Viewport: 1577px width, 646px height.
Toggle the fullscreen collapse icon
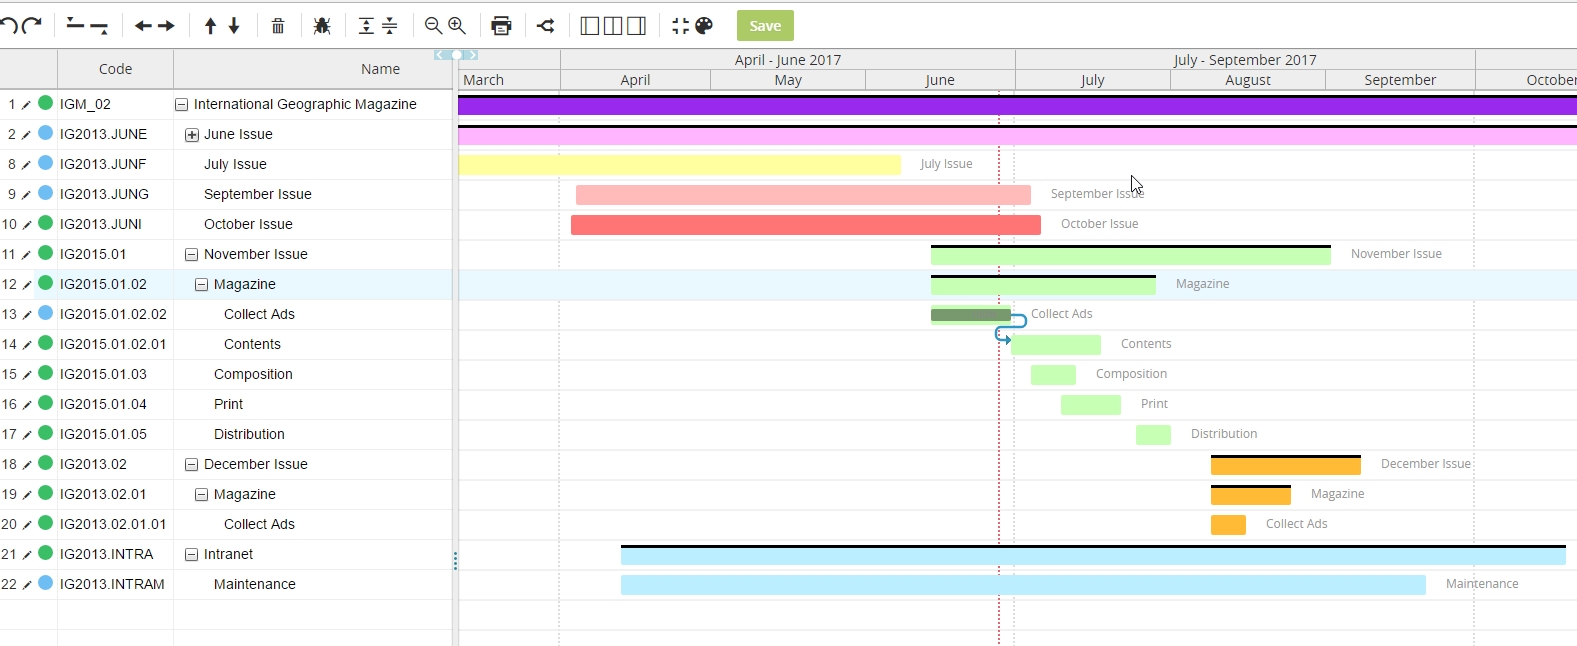point(680,26)
